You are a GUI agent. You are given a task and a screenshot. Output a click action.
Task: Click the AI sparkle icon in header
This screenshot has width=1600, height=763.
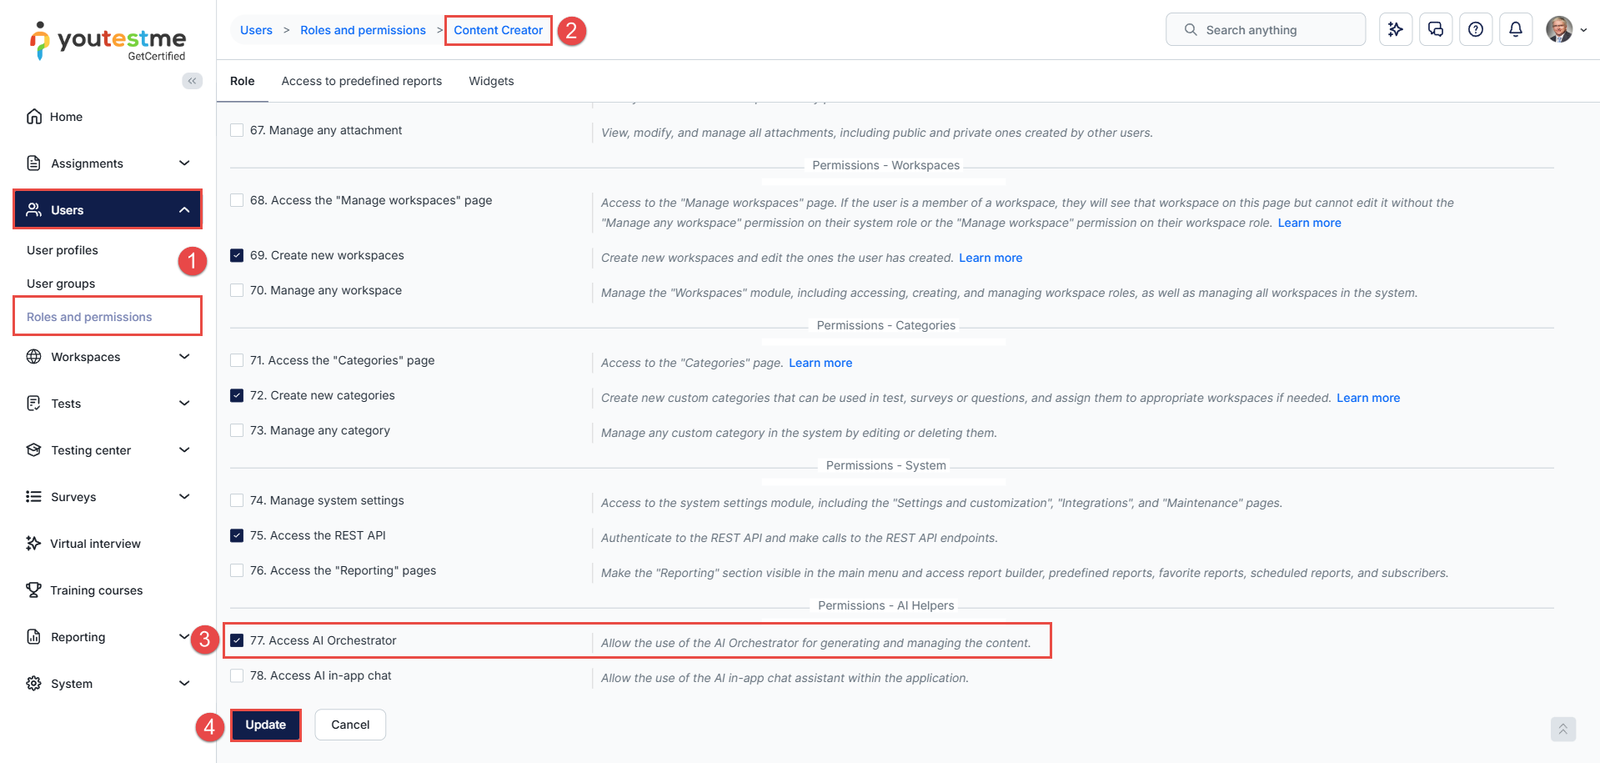point(1395,30)
